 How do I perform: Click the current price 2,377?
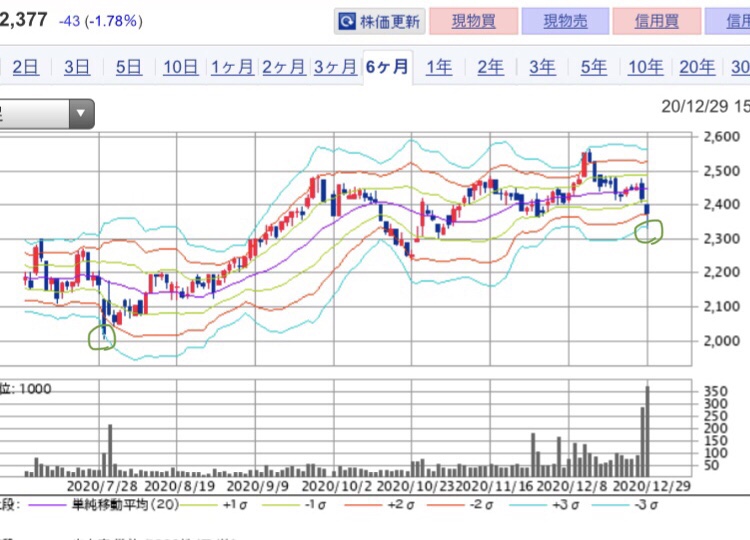pos(23,20)
